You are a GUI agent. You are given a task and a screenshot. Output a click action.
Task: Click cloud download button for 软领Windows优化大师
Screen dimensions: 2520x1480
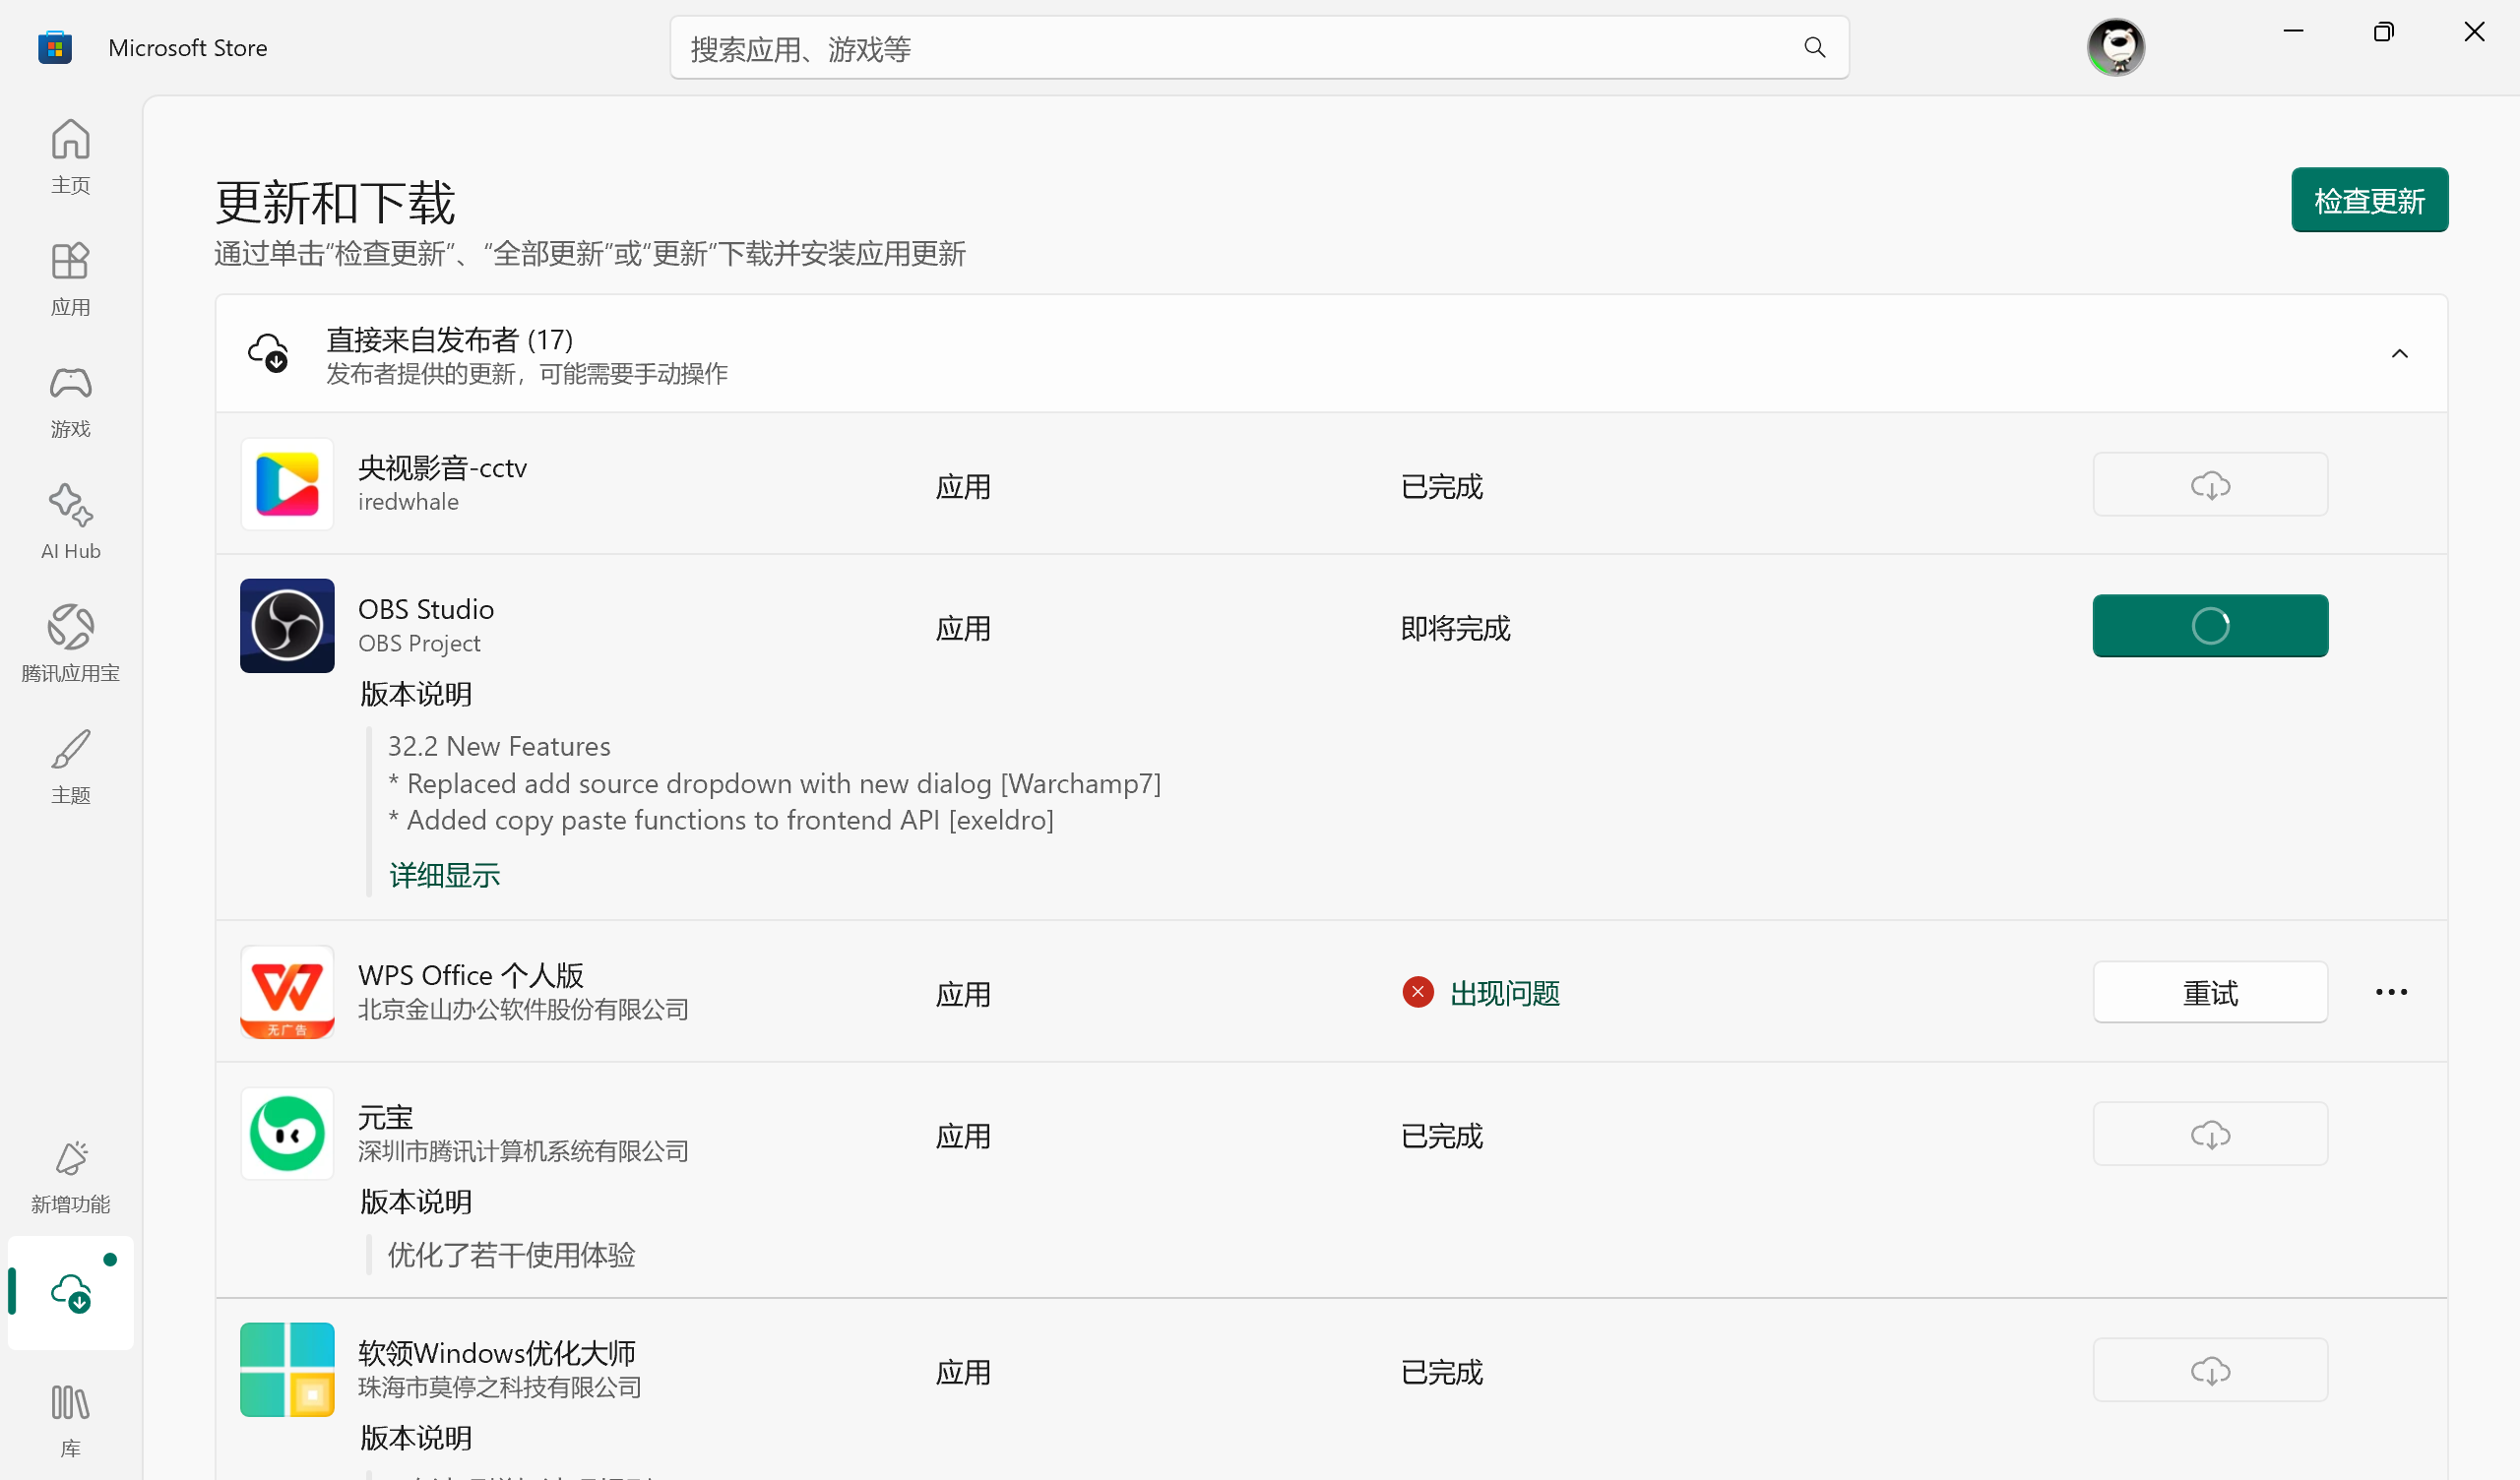(2210, 1369)
